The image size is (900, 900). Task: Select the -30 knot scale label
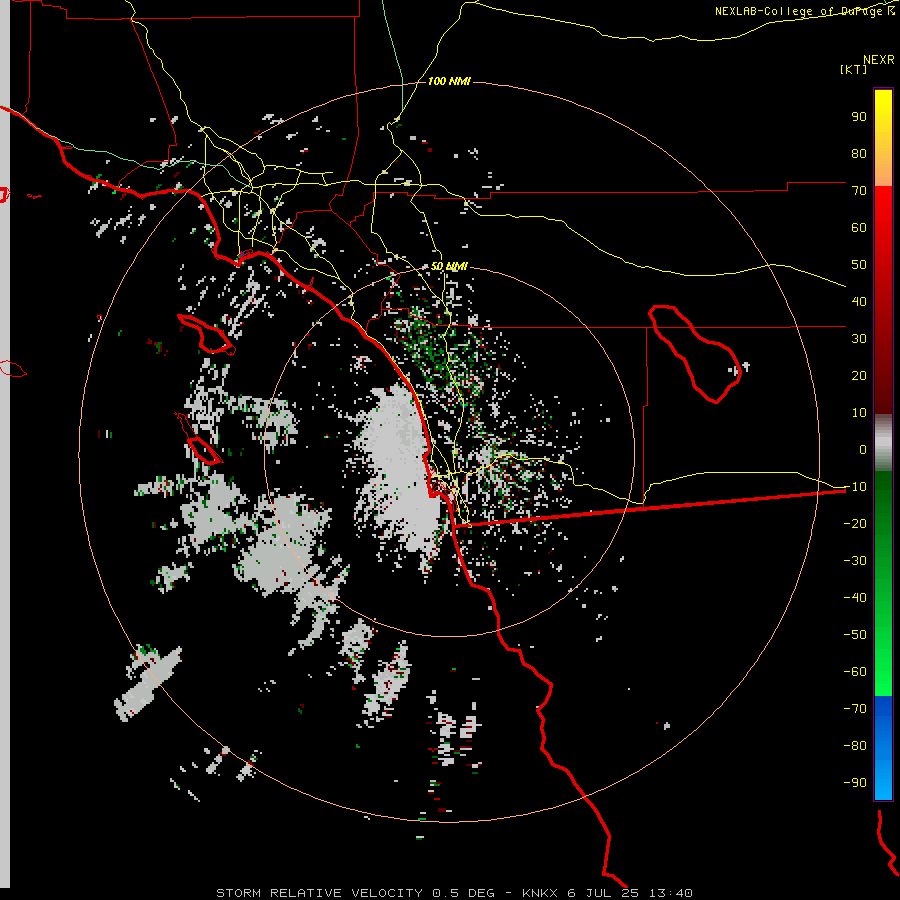coord(855,560)
